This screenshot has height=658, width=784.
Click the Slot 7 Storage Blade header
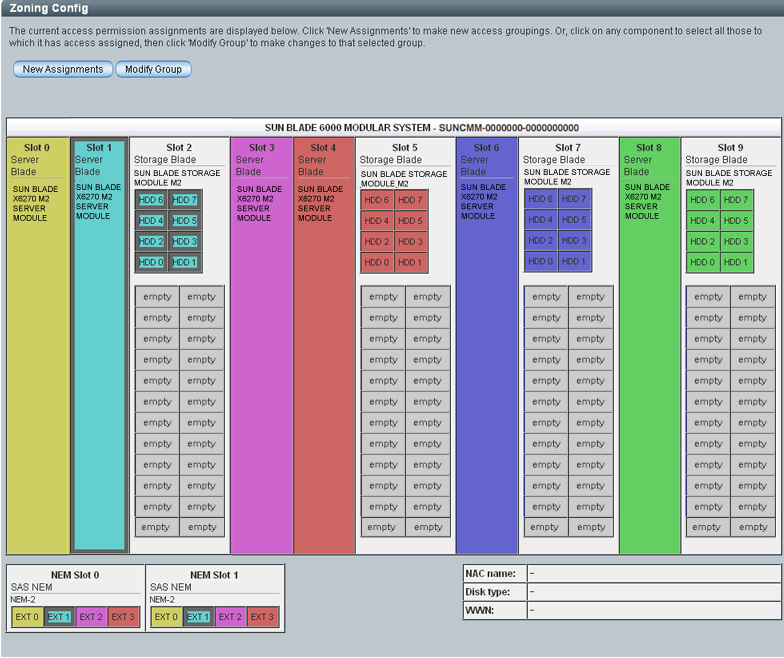pyautogui.click(x=568, y=154)
